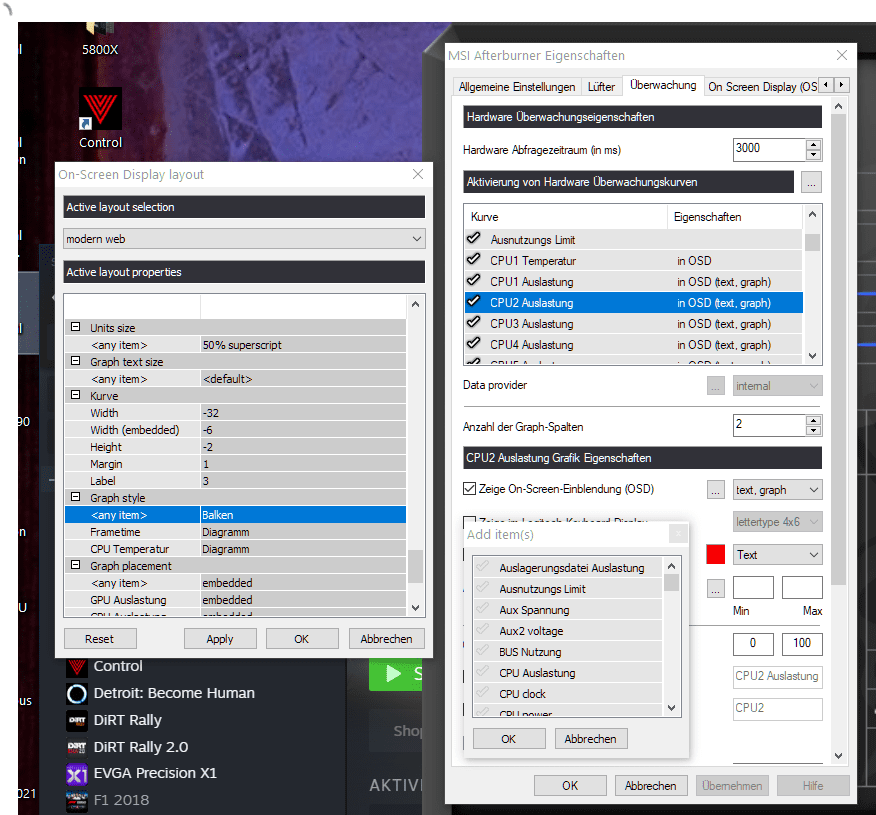Click Apply in On-Screen Display layout

click(220, 639)
